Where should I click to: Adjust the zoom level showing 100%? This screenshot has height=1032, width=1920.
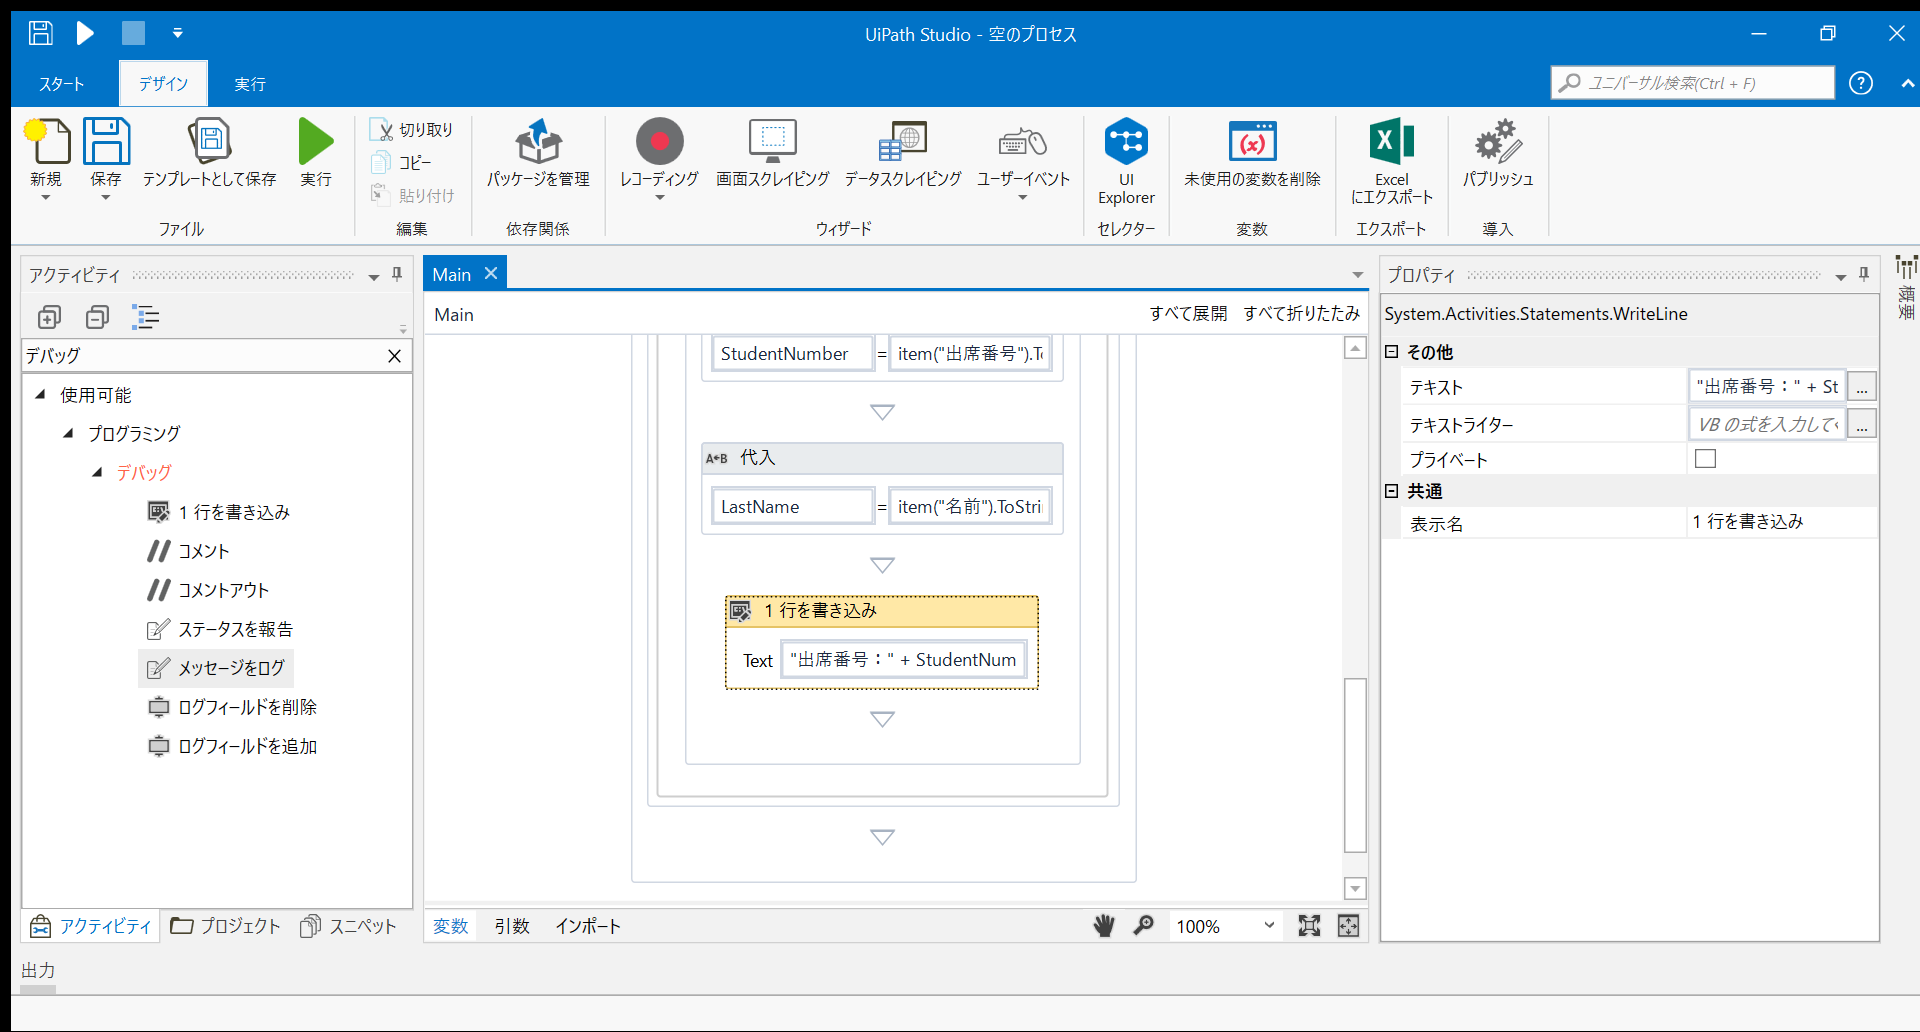click(1225, 926)
